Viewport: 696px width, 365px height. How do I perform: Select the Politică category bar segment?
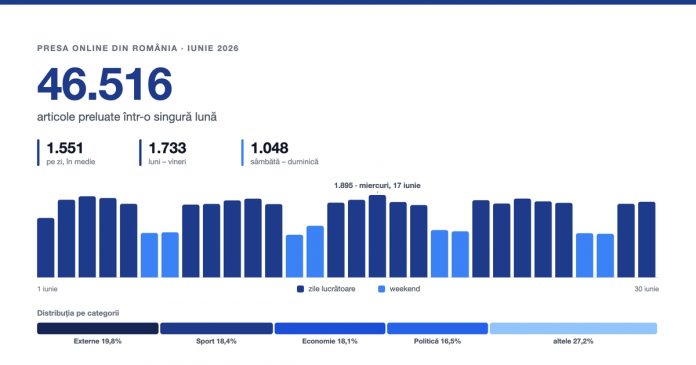(x=437, y=328)
